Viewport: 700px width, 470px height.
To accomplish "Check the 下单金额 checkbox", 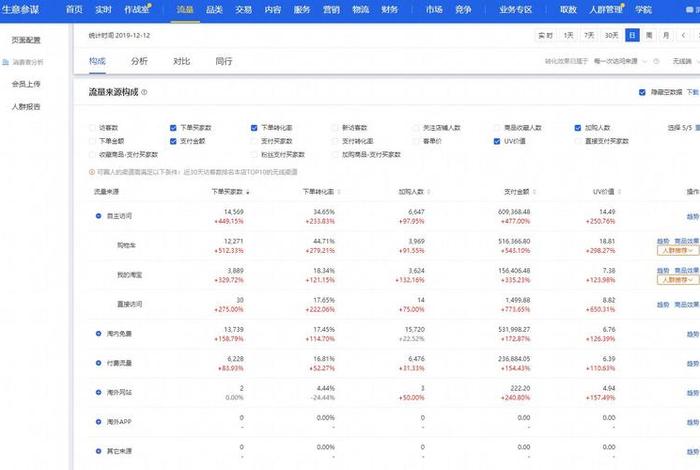I will click(x=92, y=141).
